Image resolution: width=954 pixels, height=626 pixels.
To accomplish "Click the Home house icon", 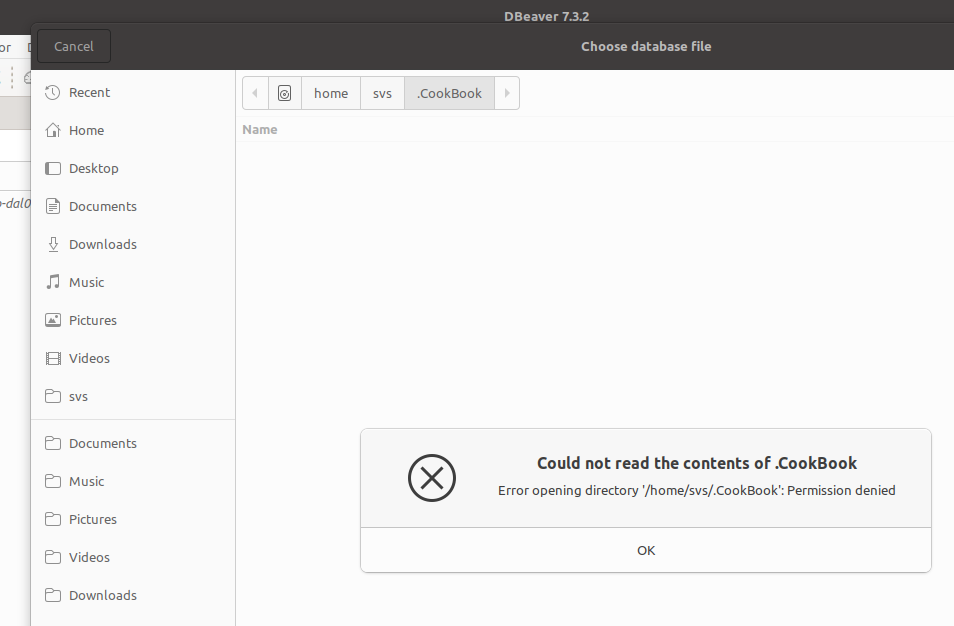I will (x=53, y=130).
